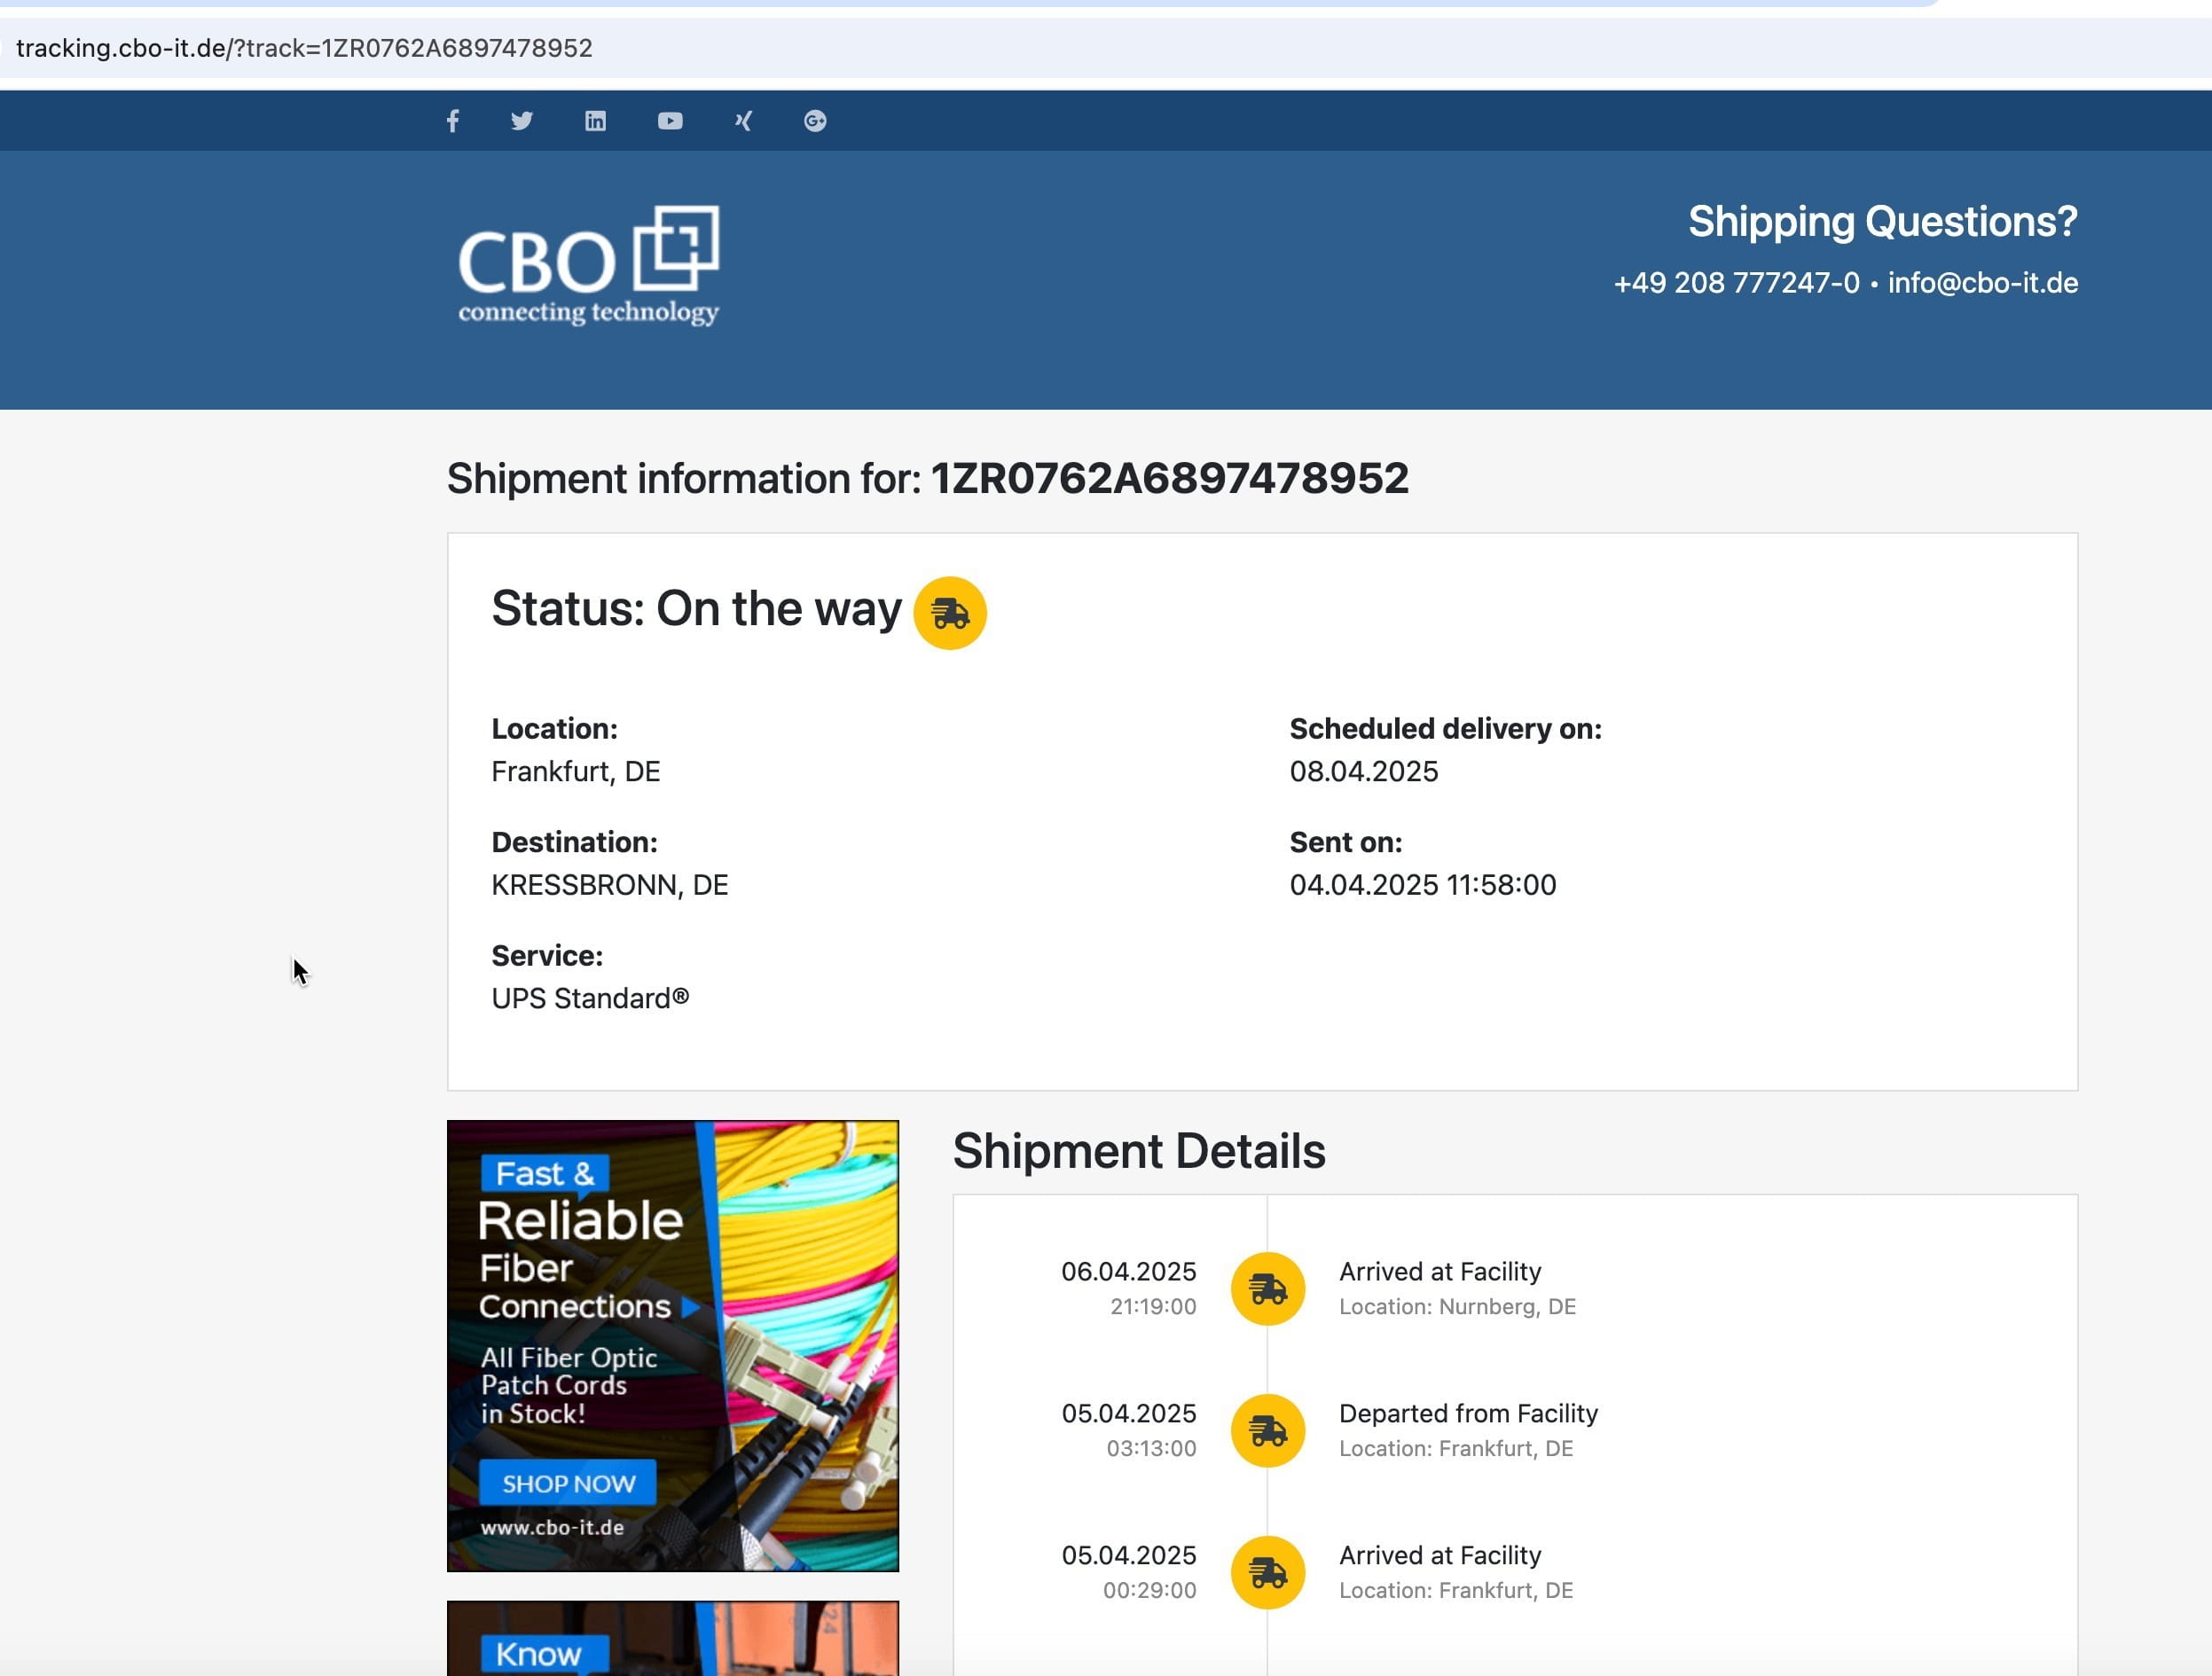The width and height of the screenshot is (2212, 1676).
Task: Open the Twitter social icon
Action: (522, 121)
